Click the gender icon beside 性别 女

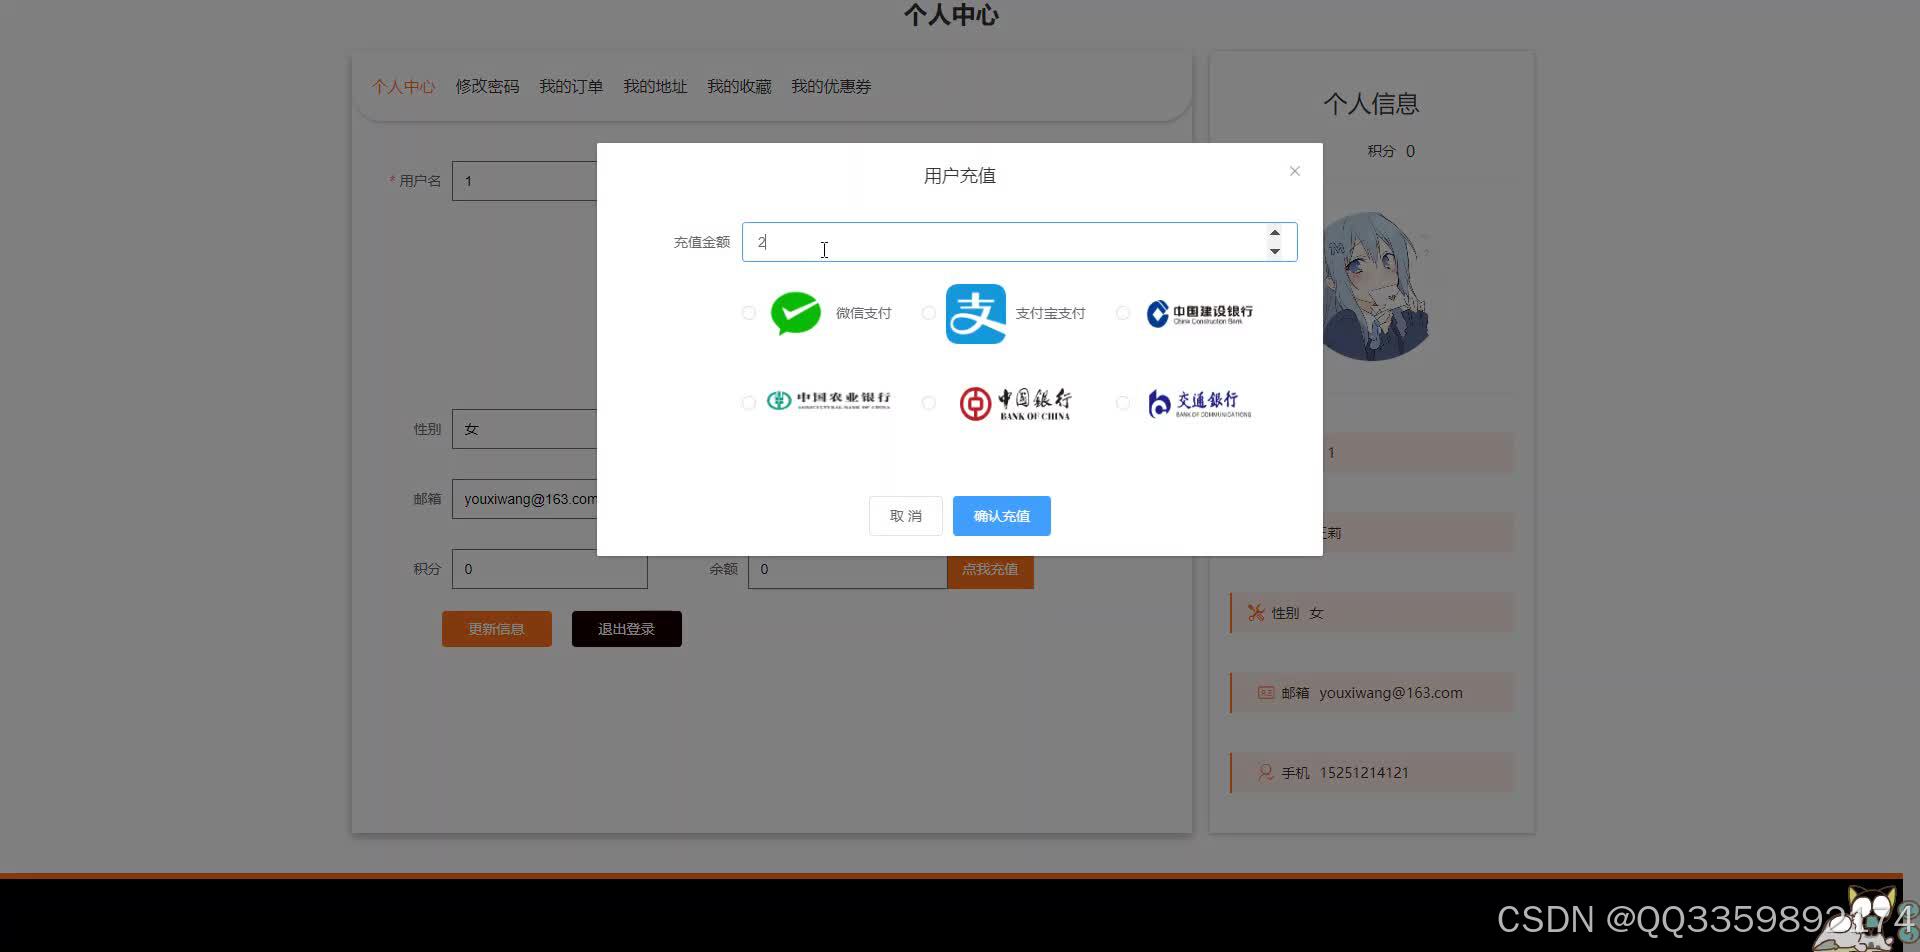[x=1256, y=613]
